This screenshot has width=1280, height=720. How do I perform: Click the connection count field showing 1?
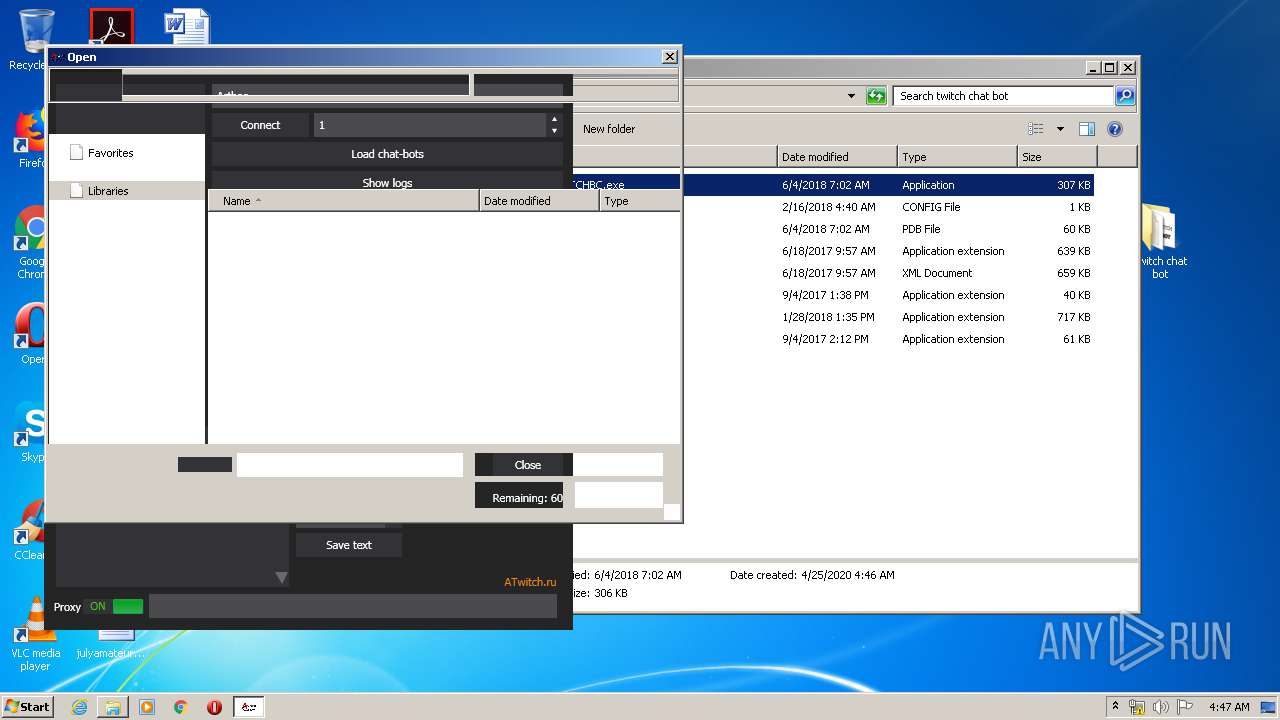(430, 125)
